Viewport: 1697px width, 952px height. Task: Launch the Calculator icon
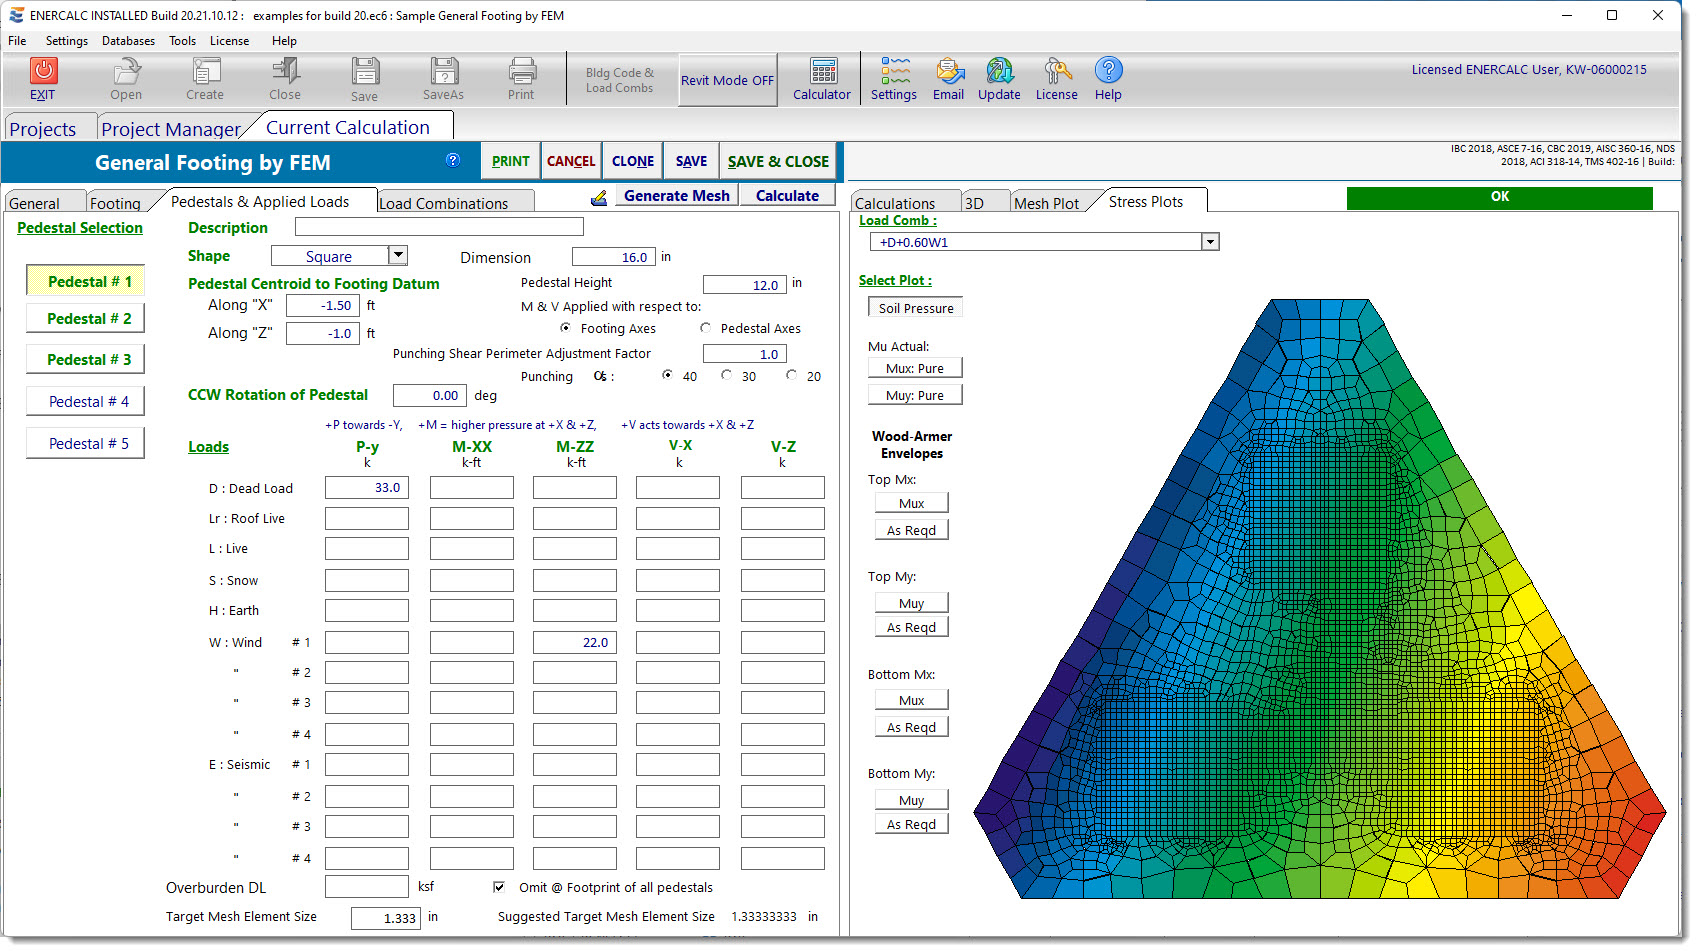(822, 78)
